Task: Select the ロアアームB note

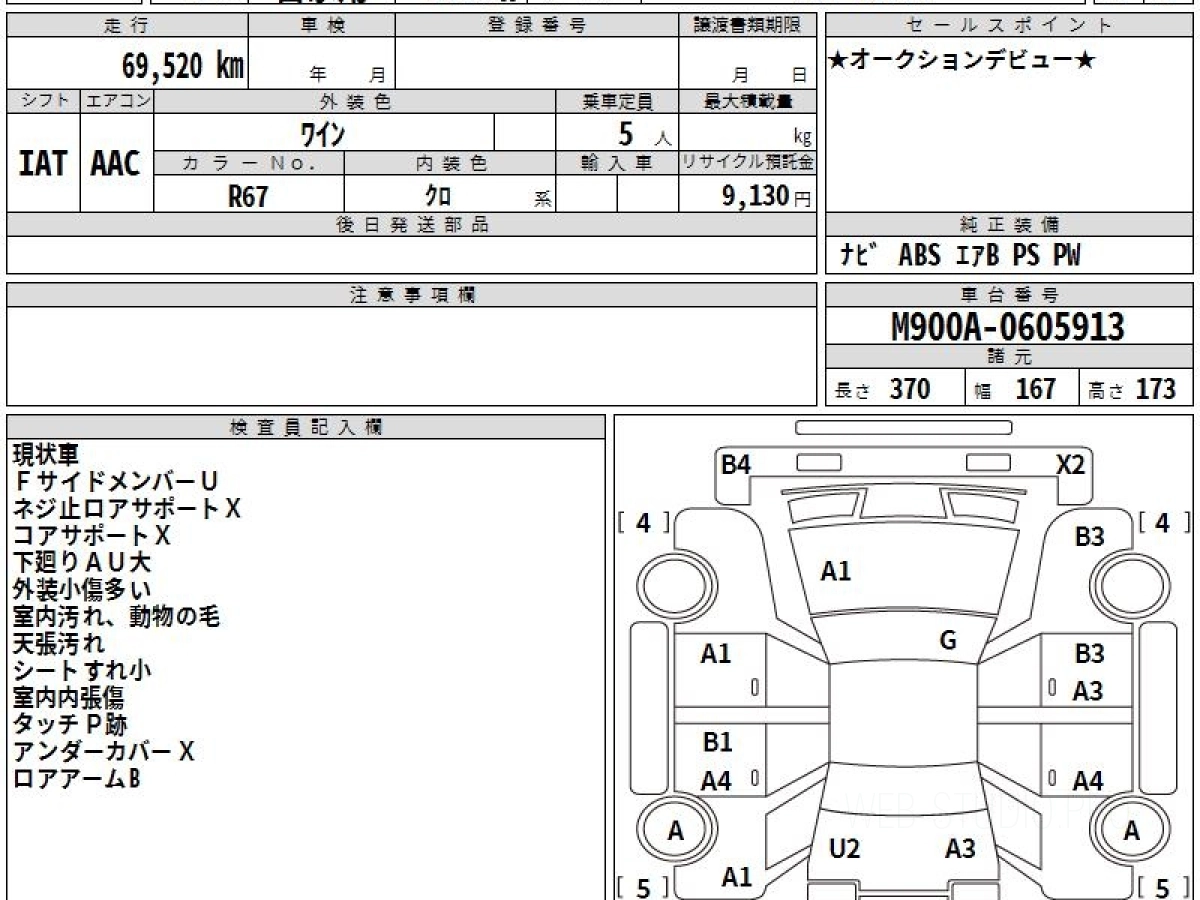Action: point(77,778)
